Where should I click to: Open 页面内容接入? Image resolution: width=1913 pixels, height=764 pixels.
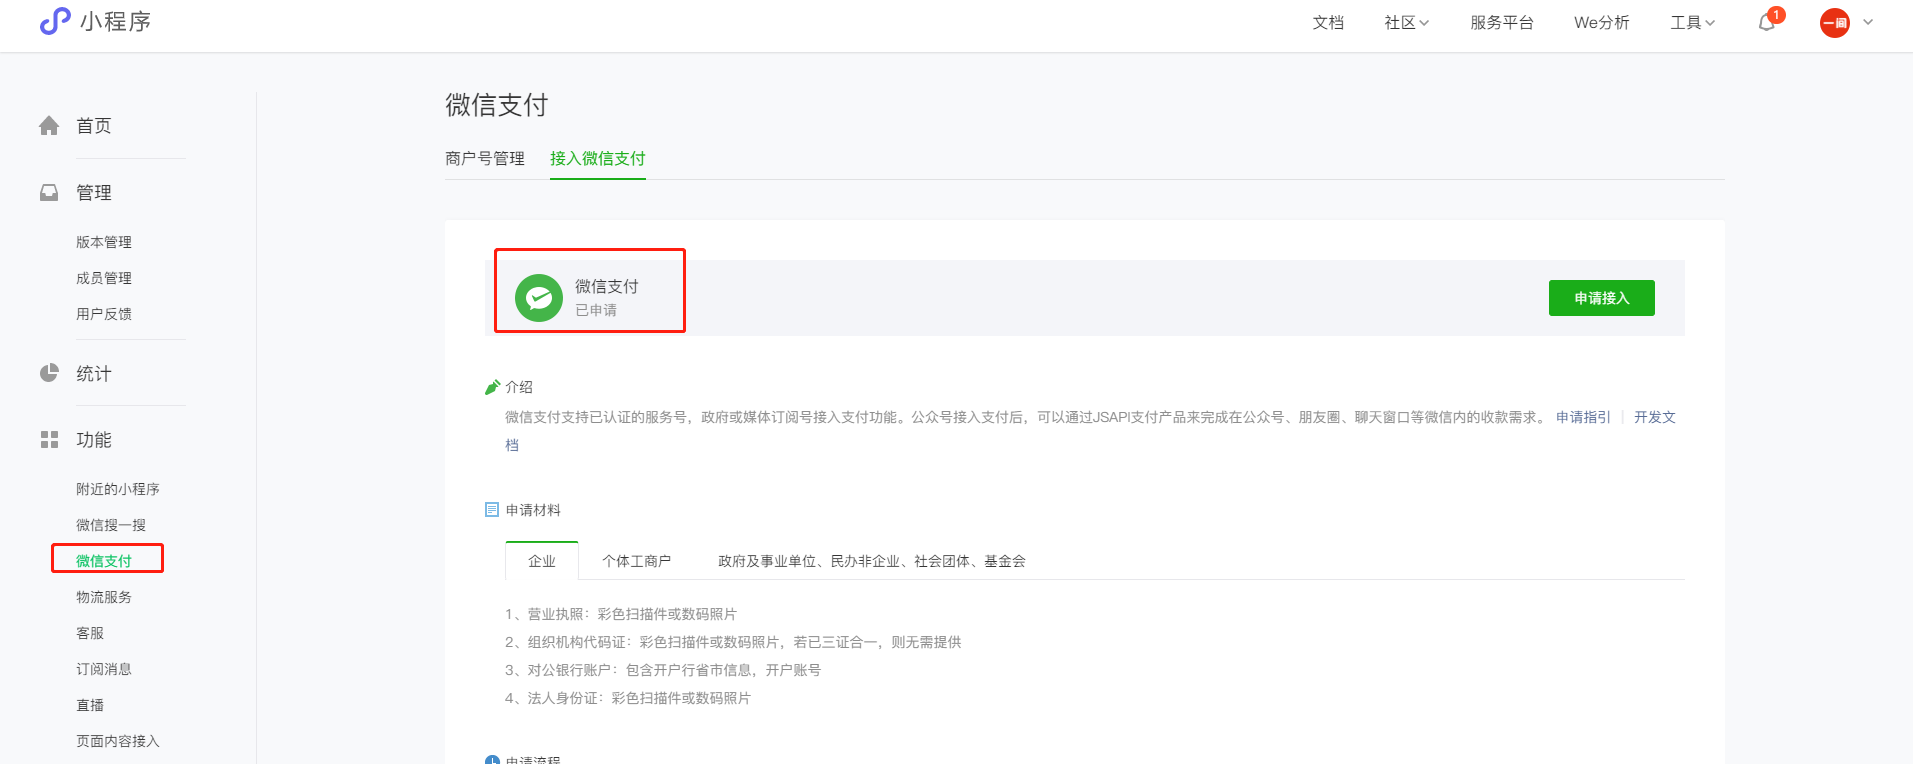[x=118, y=741]
